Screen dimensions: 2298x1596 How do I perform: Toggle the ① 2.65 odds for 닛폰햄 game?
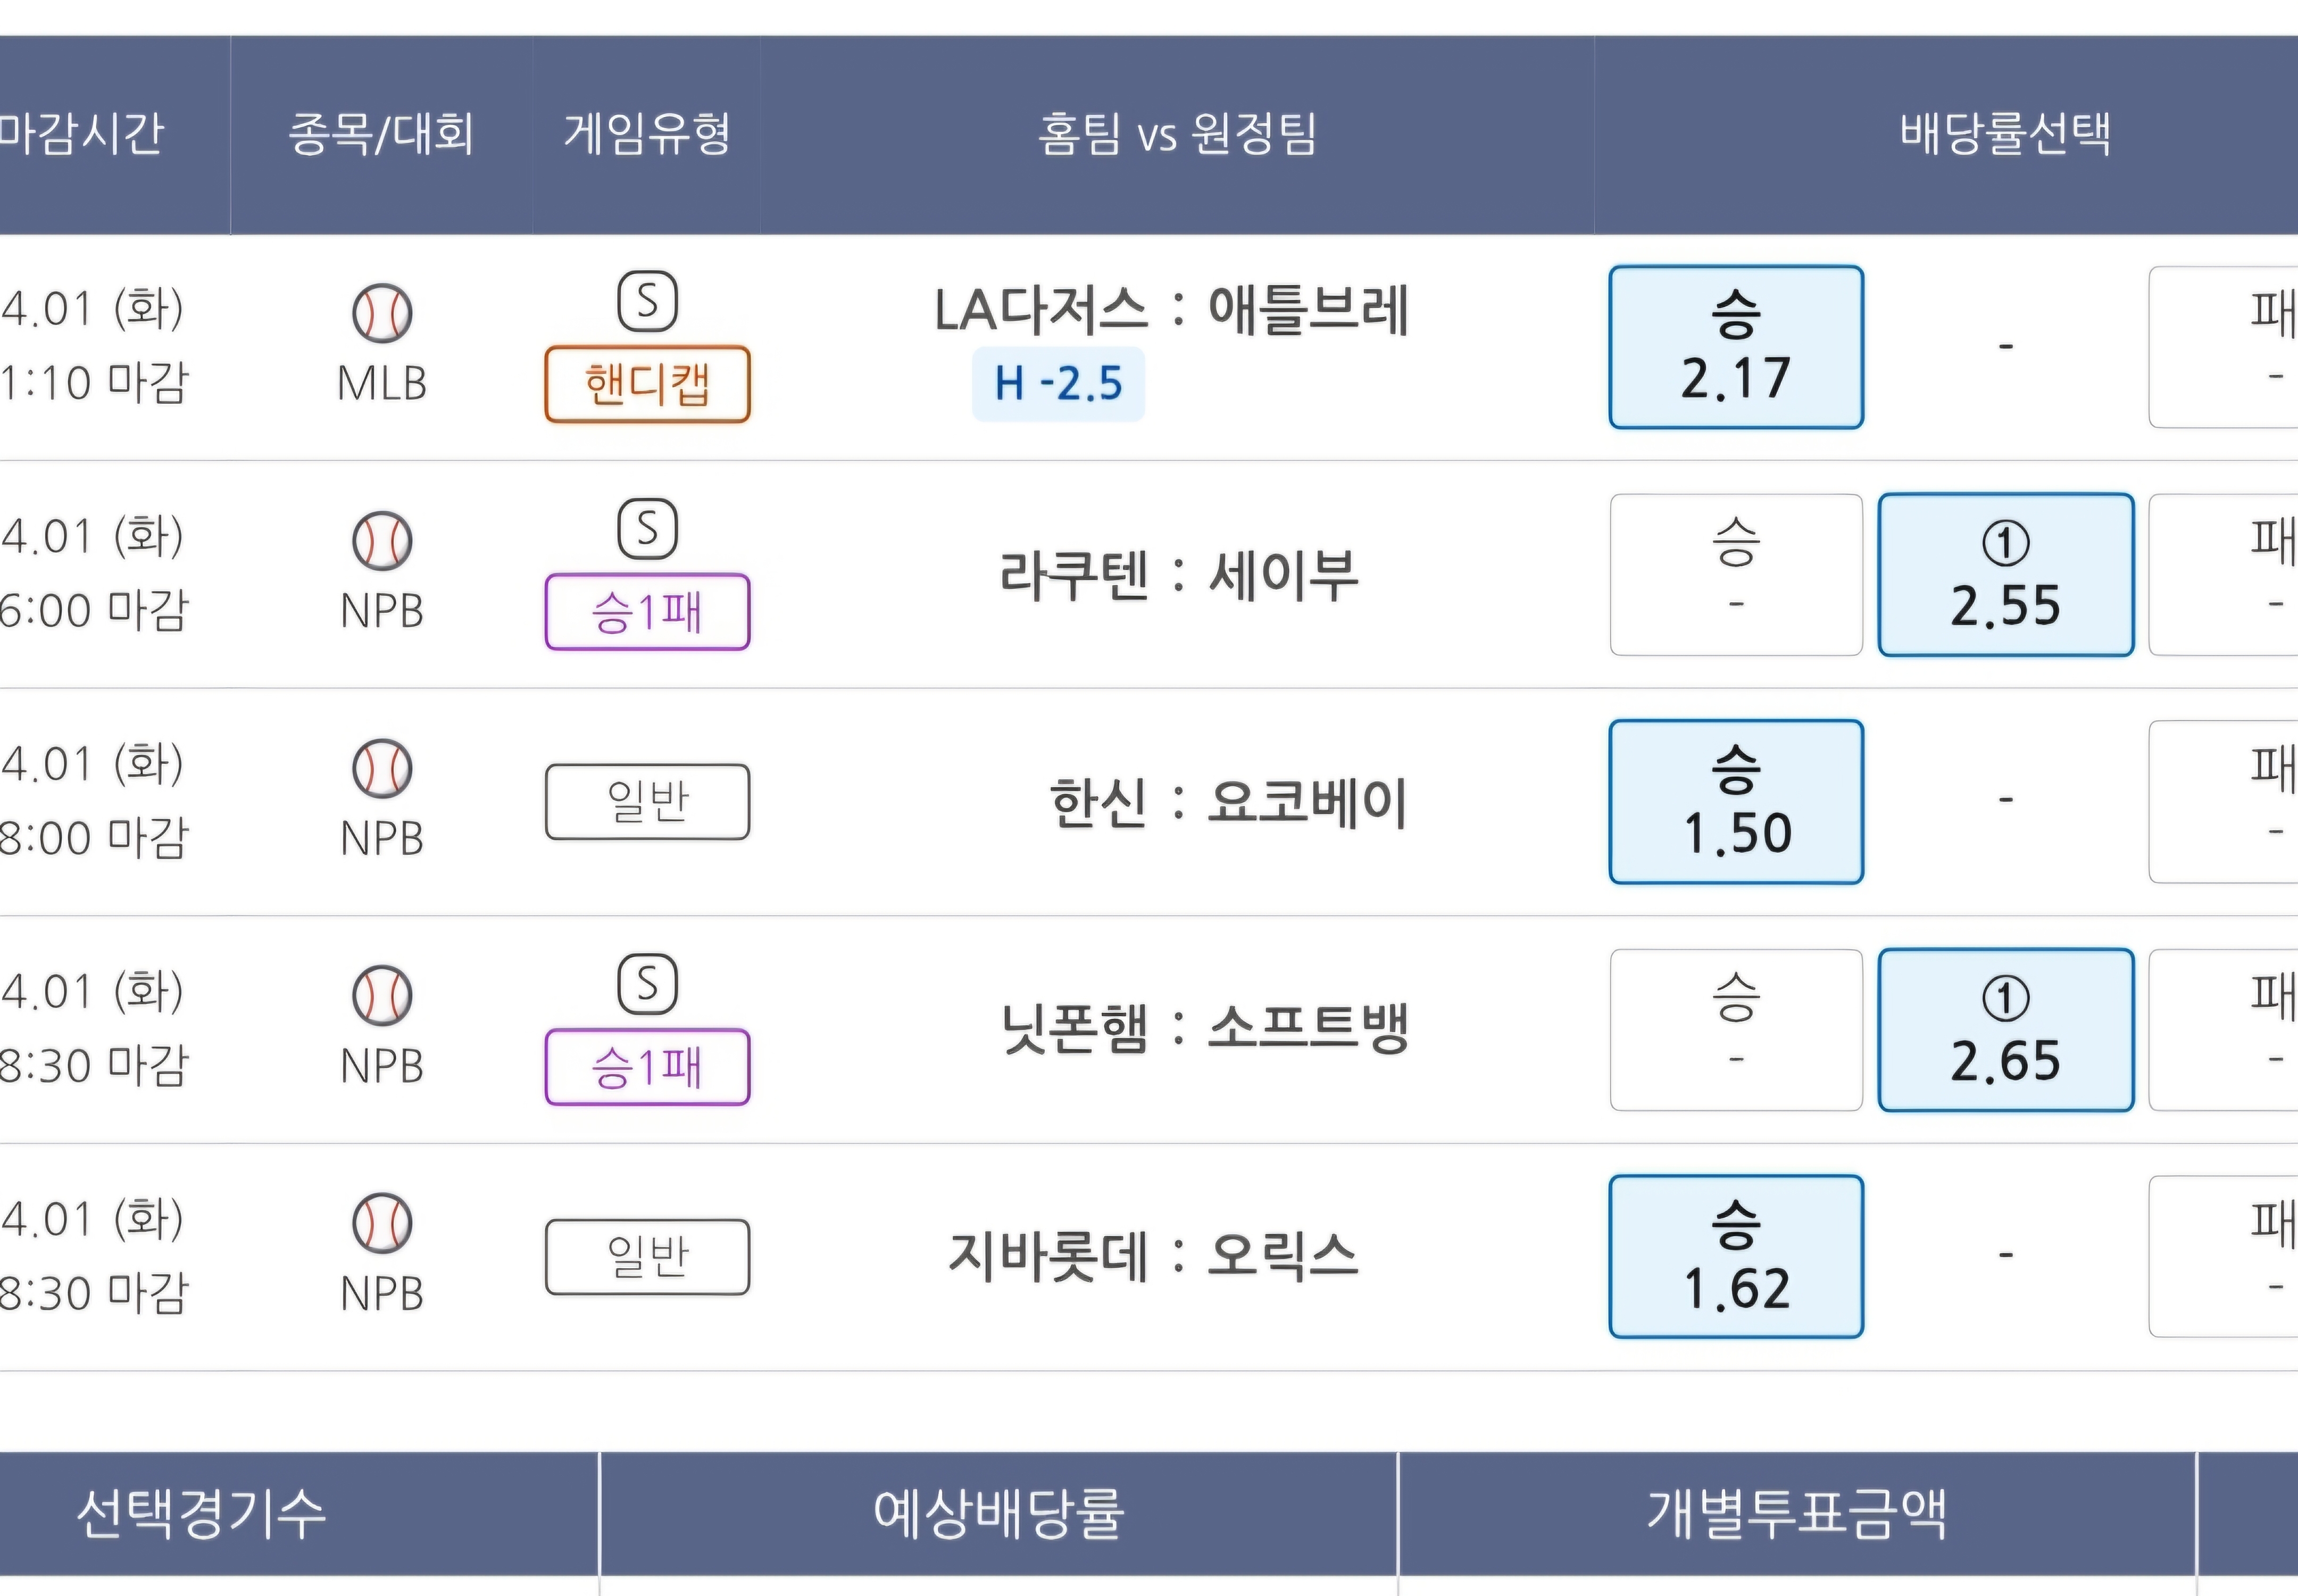pyautogui.click(x=2006, y=1030)
